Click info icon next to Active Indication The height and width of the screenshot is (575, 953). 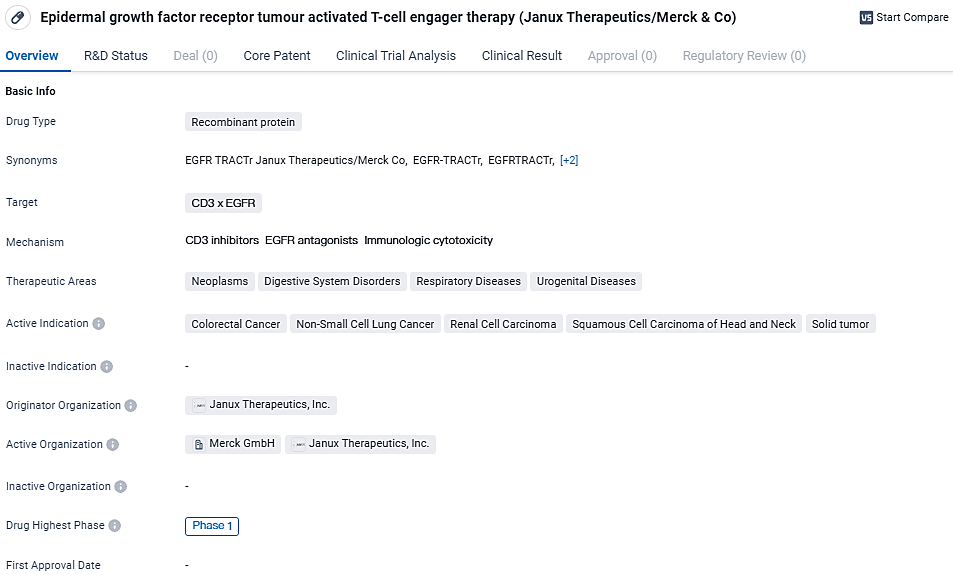[99, 324]
